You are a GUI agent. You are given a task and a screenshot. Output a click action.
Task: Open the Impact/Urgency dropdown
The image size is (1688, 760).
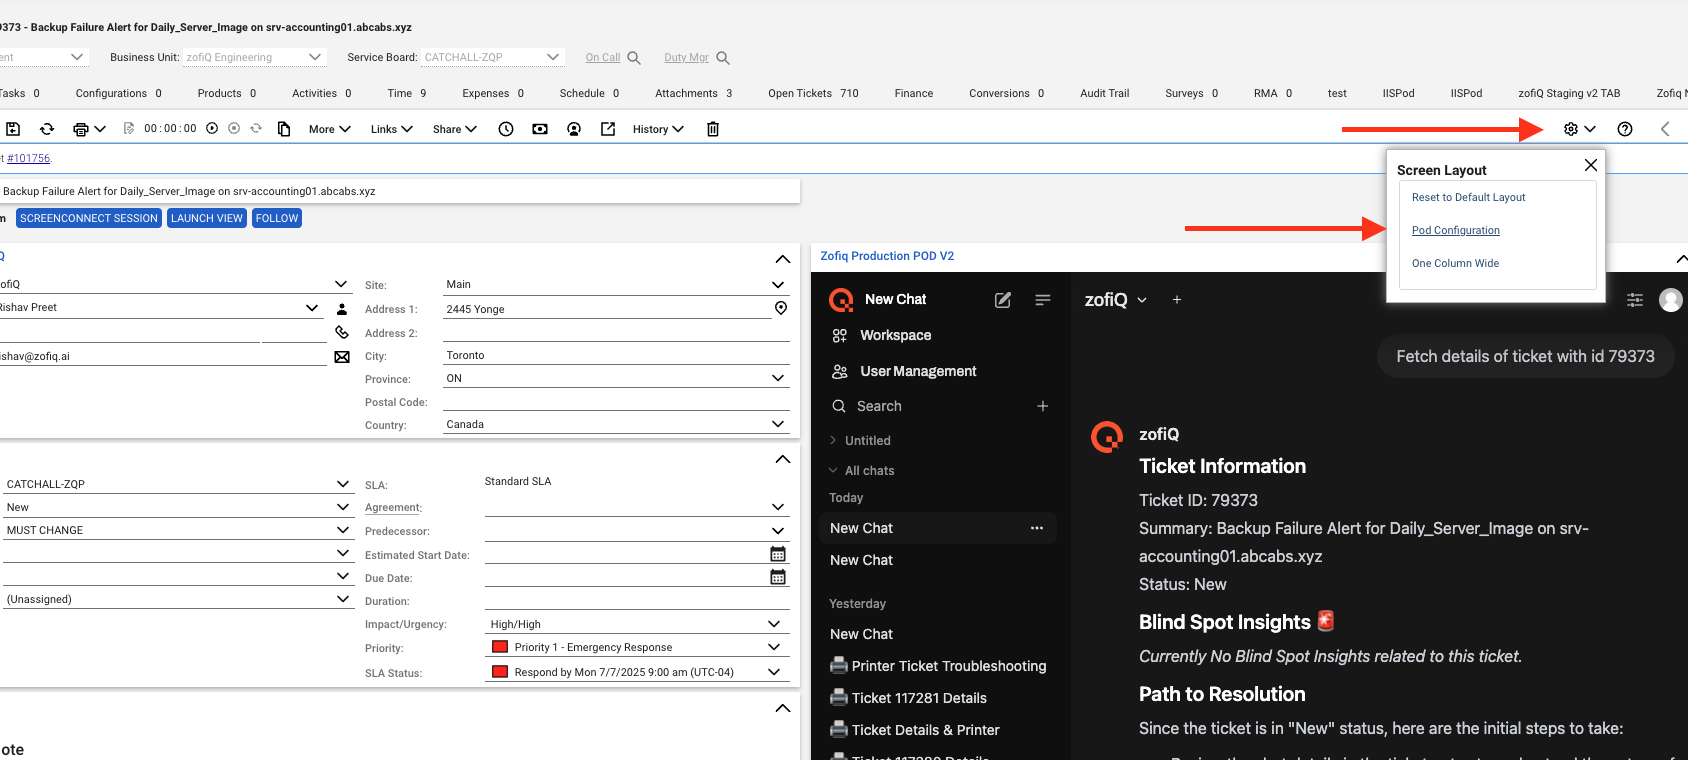coord(637,624)
